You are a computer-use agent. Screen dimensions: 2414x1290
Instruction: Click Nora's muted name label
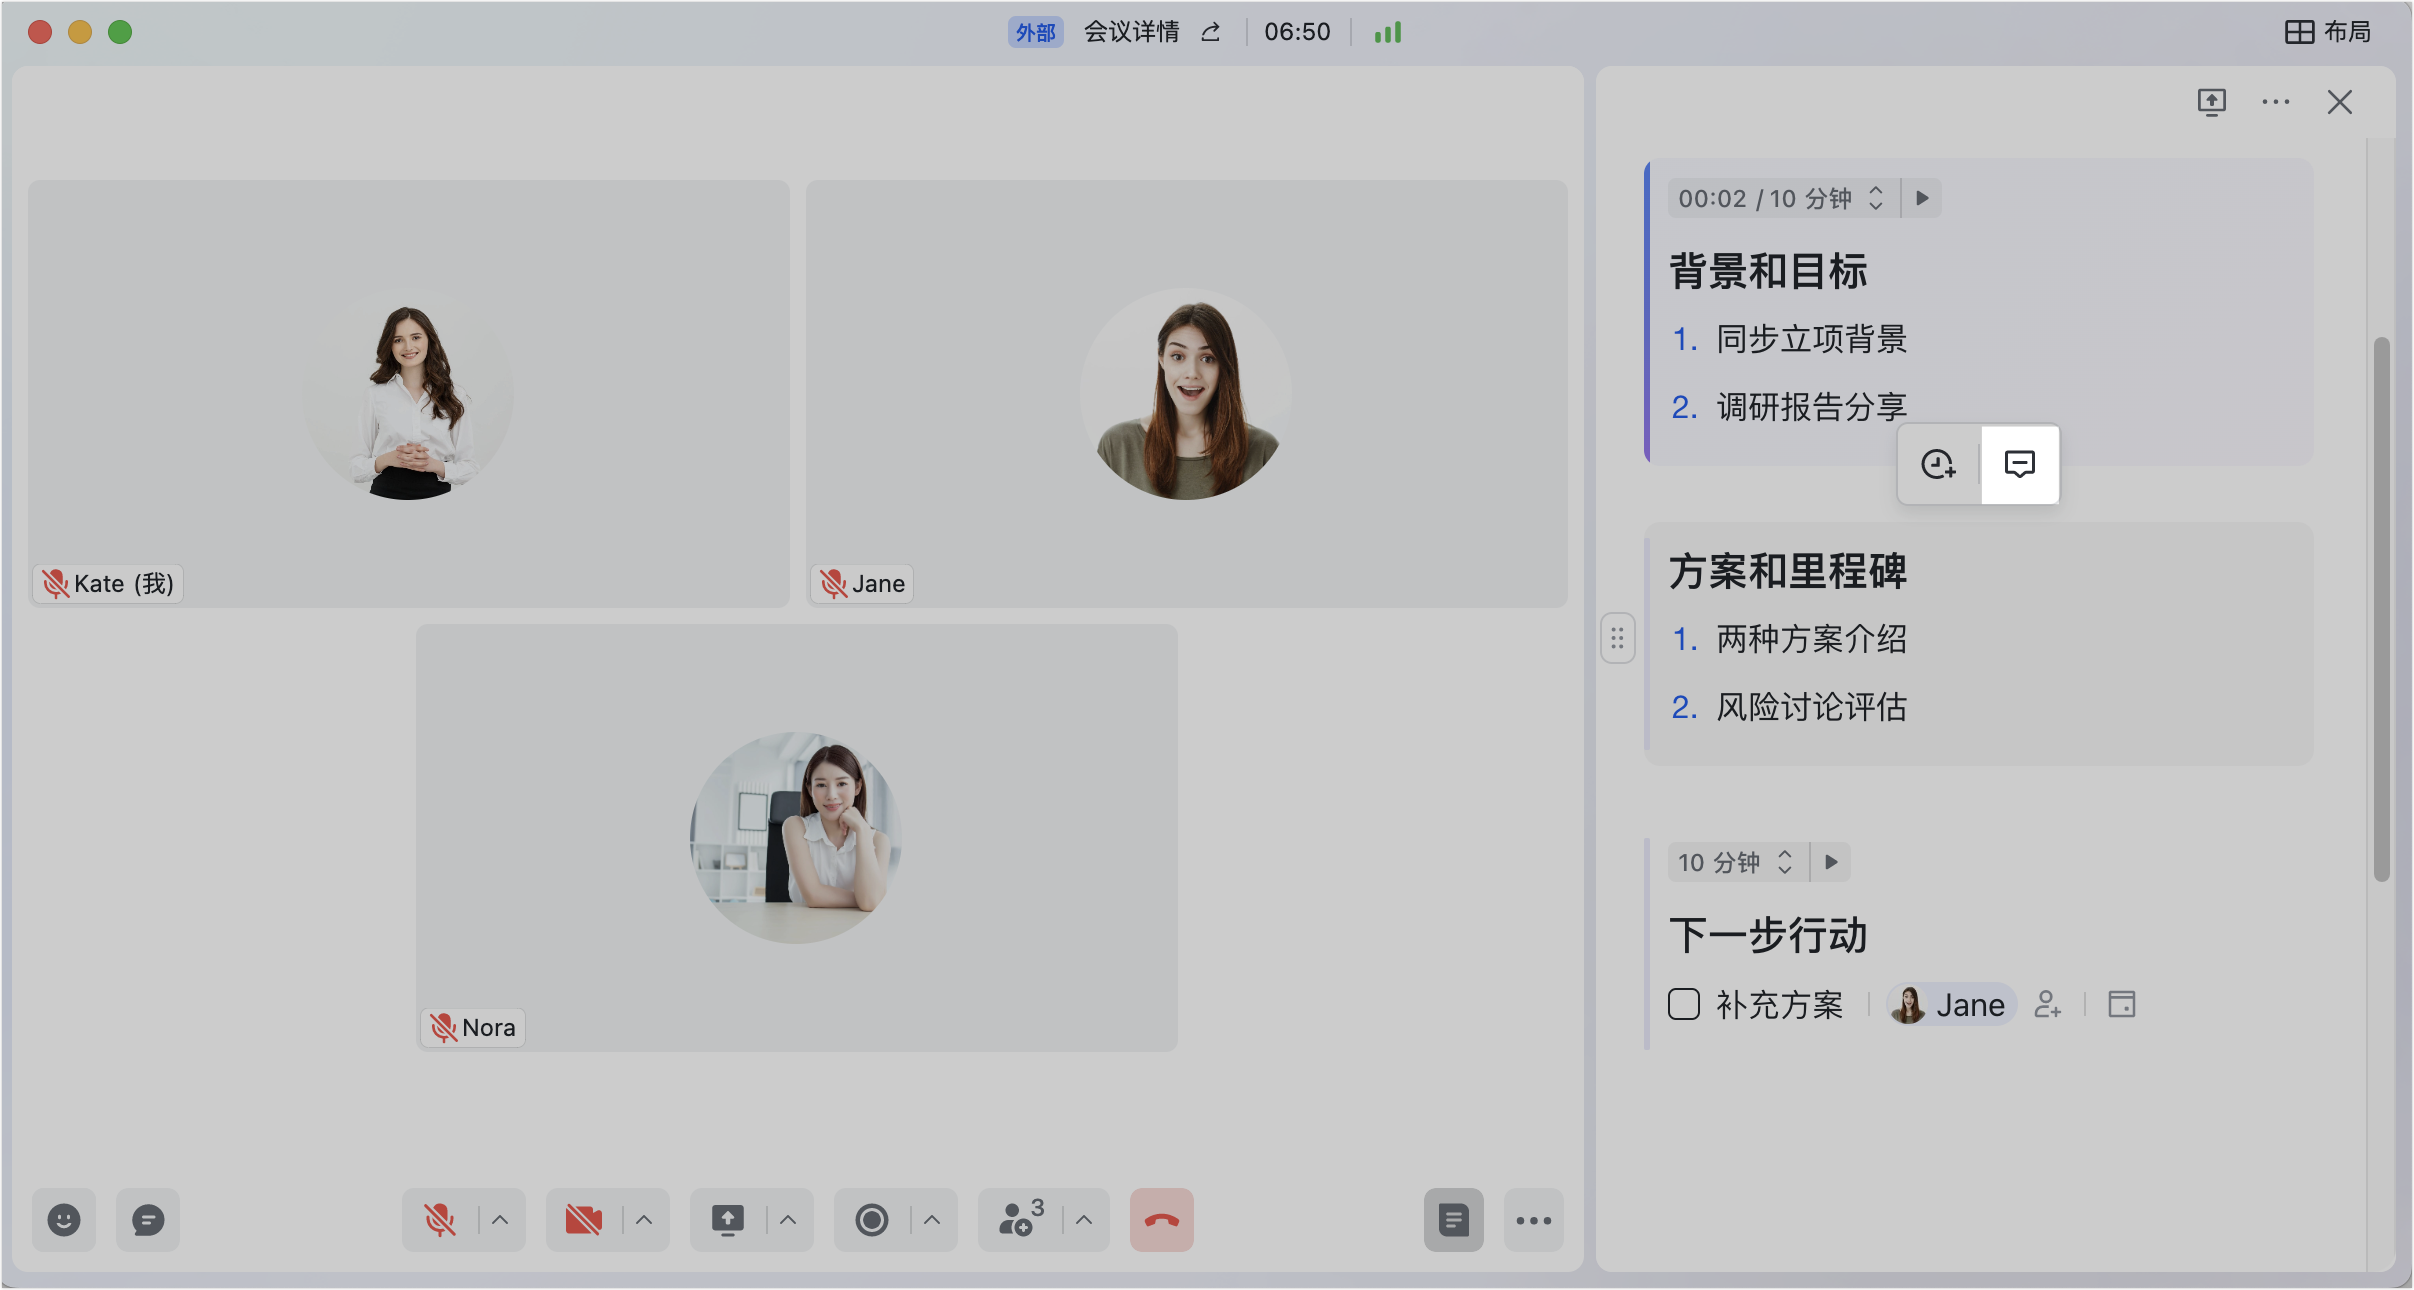(474, 1027)
